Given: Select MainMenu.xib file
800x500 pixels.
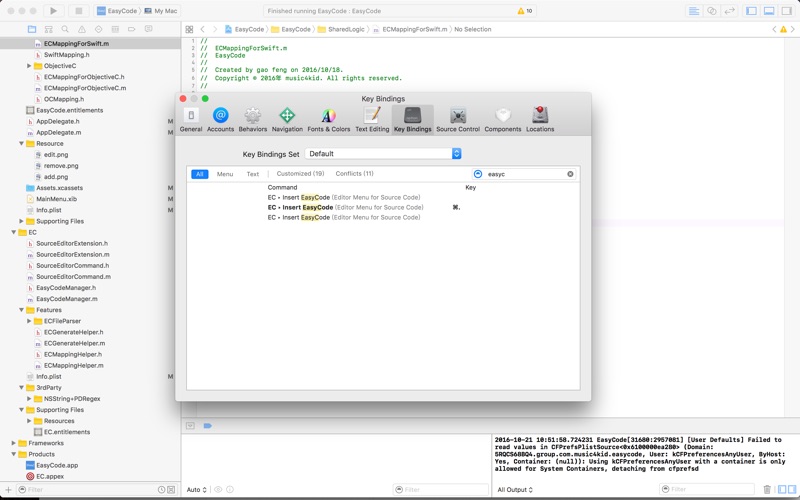Looking at the screenshot, I should 56,199.
